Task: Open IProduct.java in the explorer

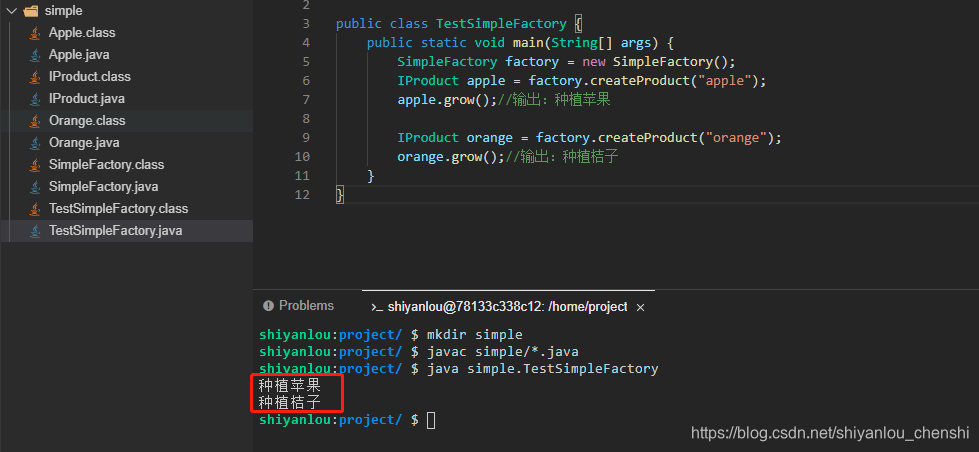Action: (87, 99)
